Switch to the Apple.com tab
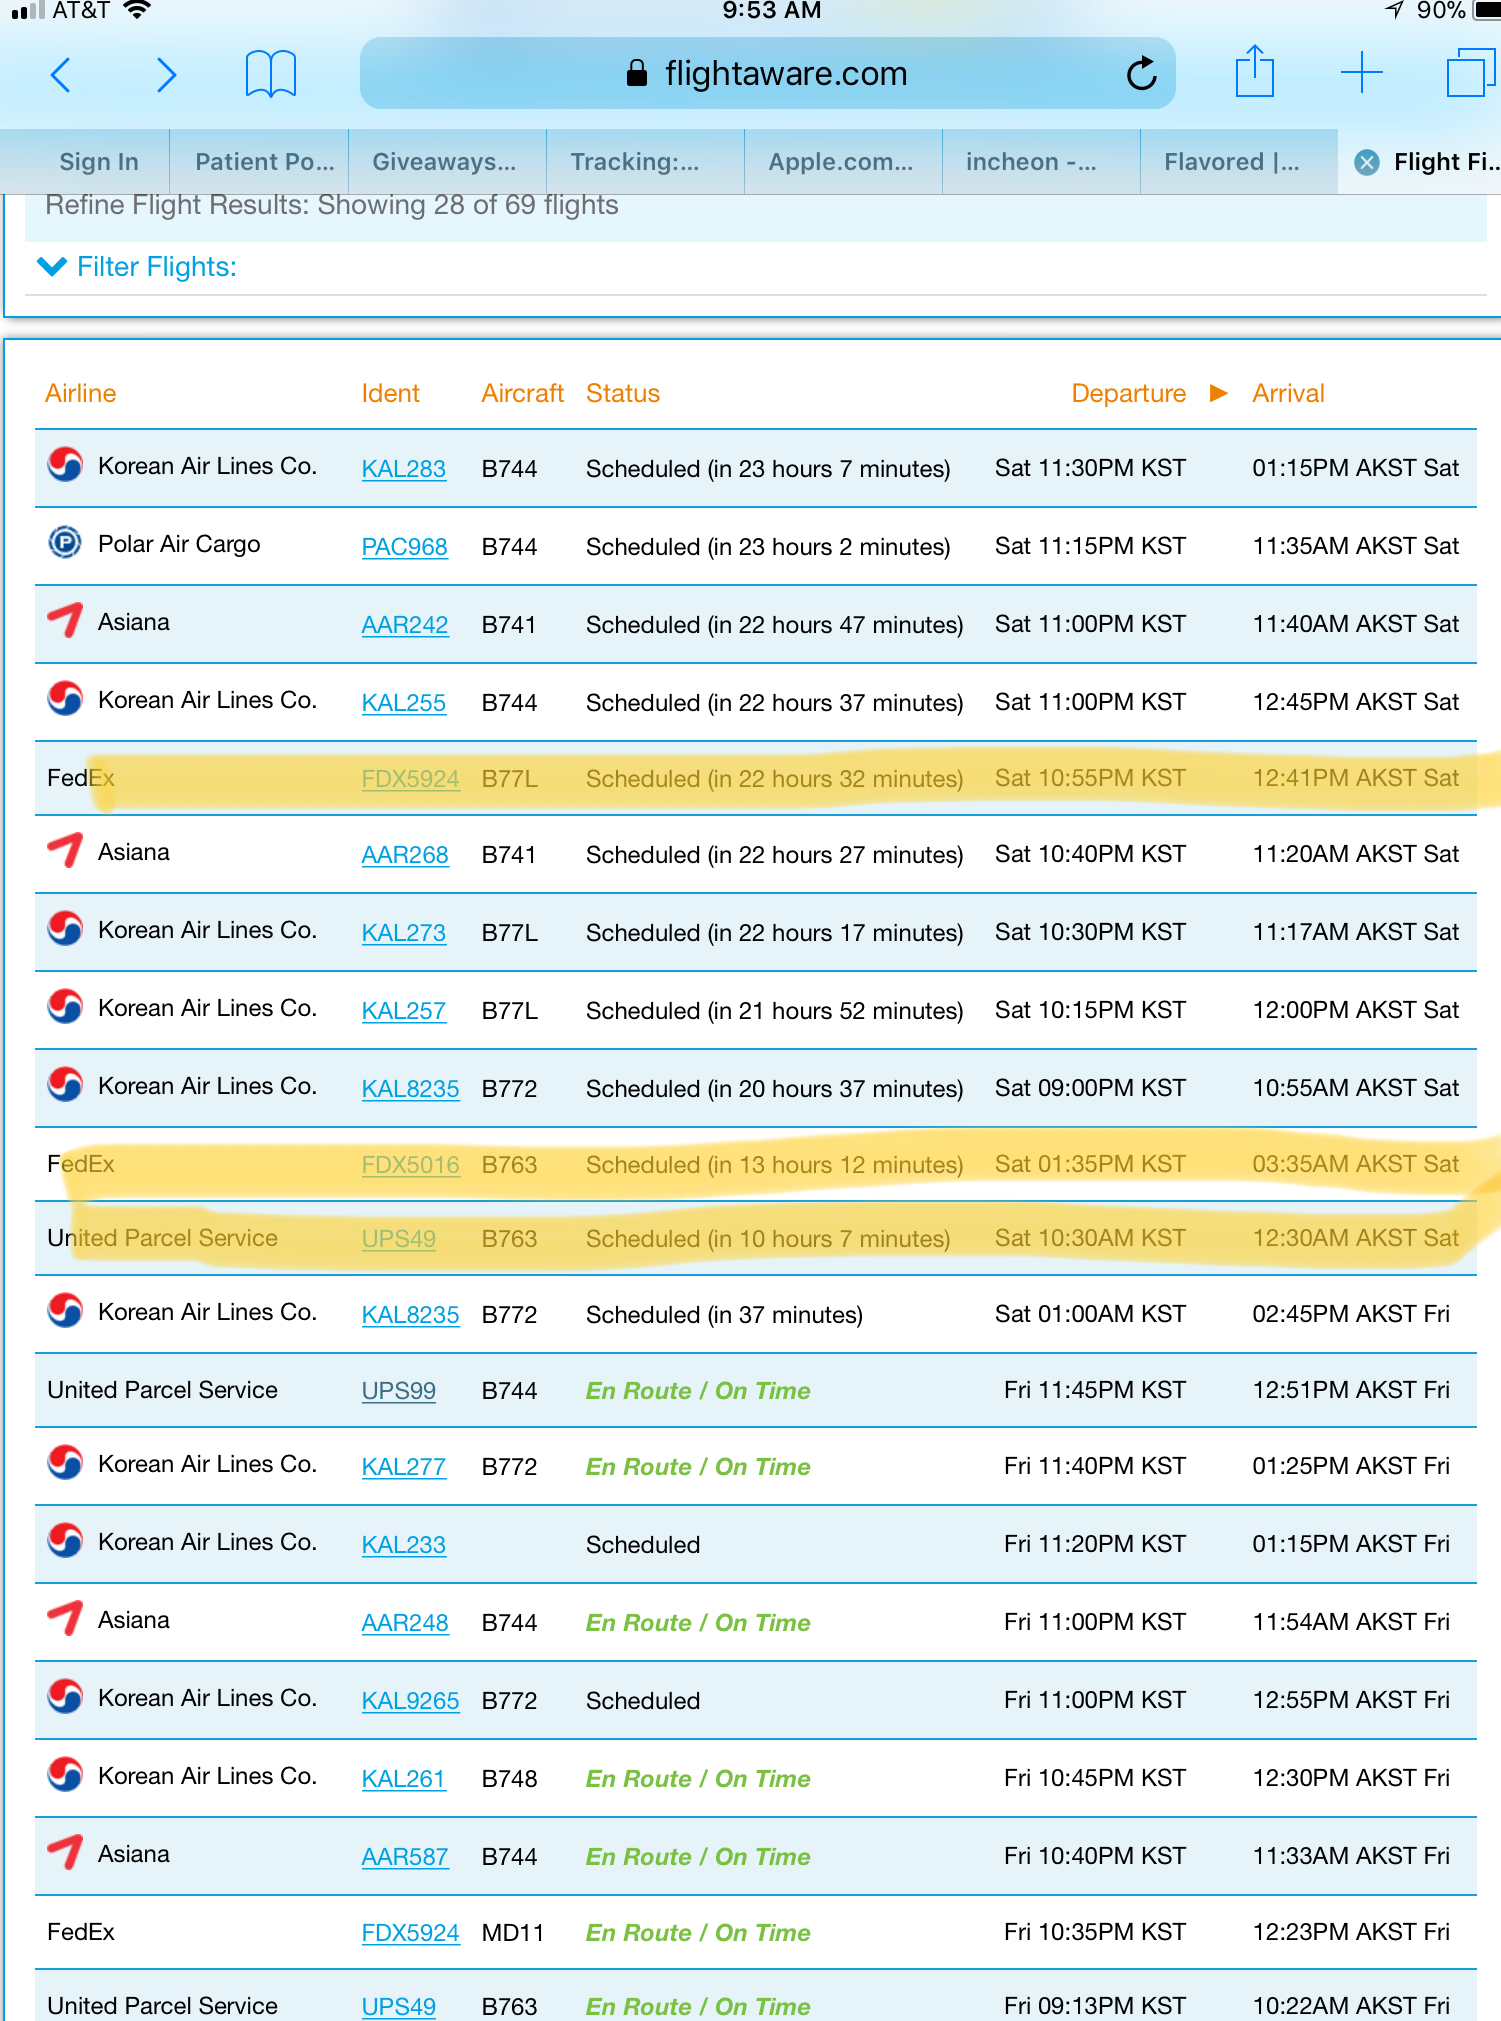Viewport: 1501px width, 2021px height. [x=840, y=162]
